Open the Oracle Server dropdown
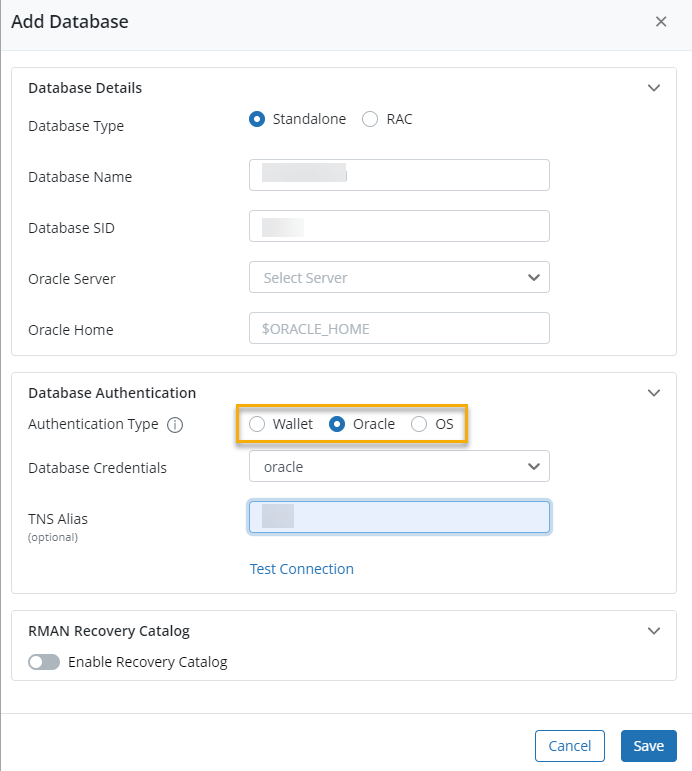692x771 pixels. point(399,277)
